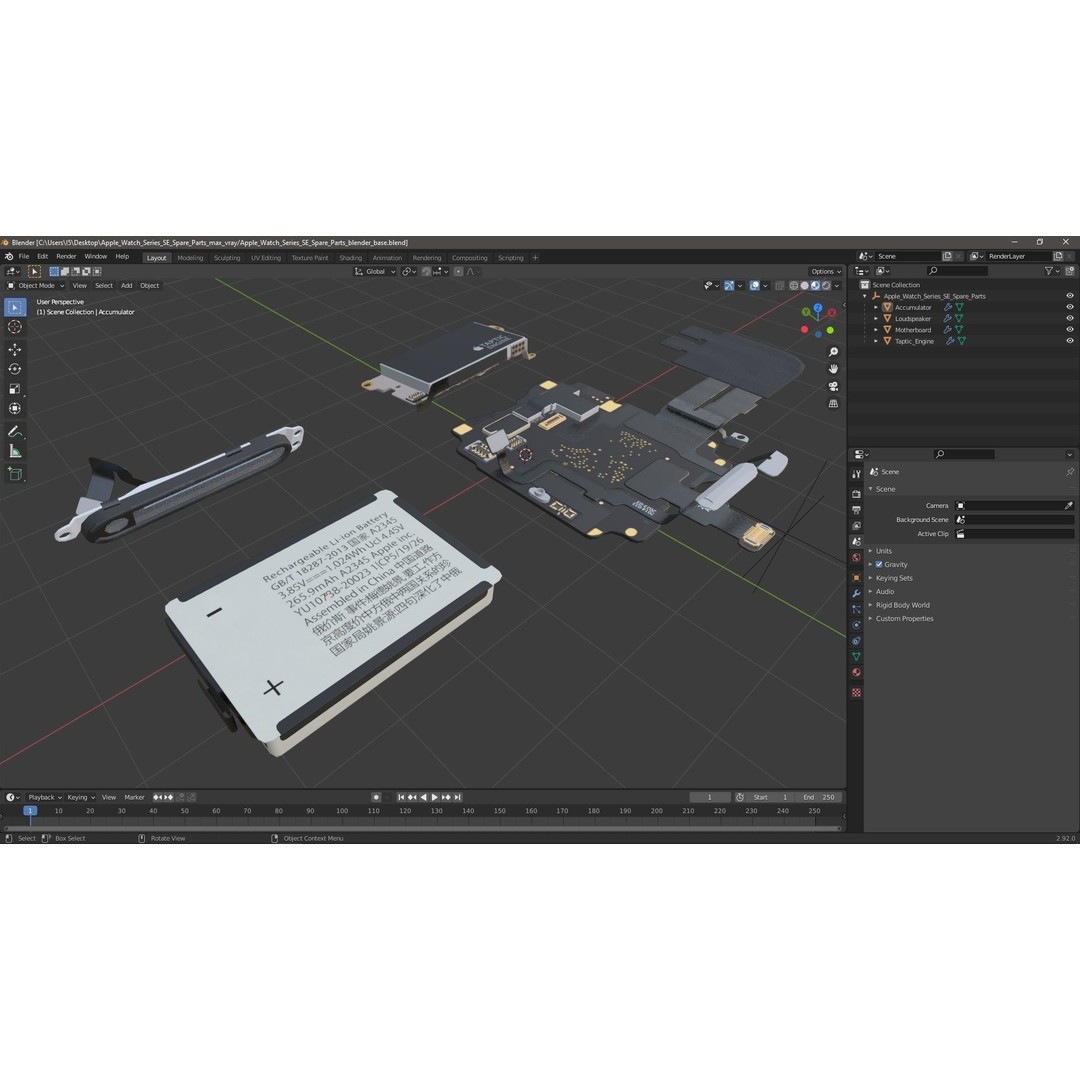Switch to the Modeling workspace tab

click(190, 258)
